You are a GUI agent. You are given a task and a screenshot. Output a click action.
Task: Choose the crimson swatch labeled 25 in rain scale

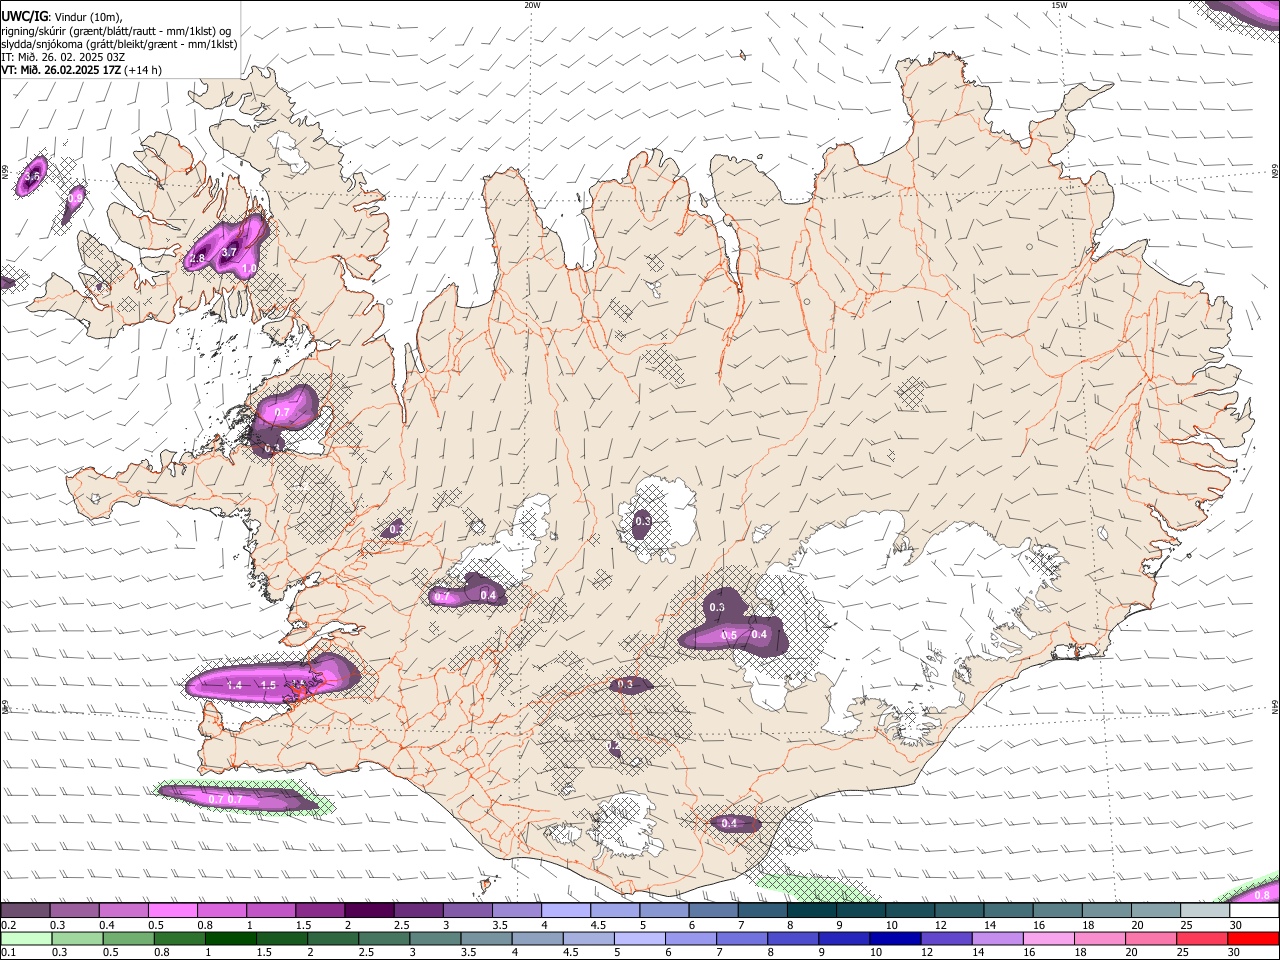pyautogui.click(x=1203, y=938)
